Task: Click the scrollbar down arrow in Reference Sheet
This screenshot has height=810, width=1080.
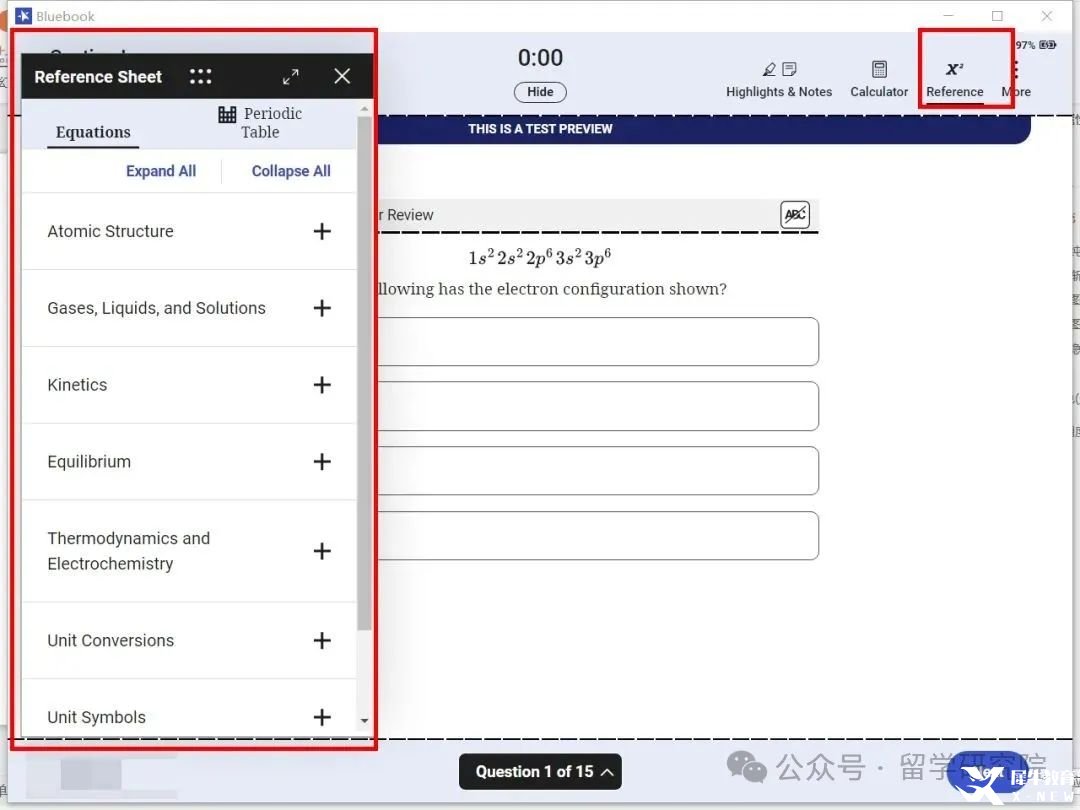Action: (364, 720)
